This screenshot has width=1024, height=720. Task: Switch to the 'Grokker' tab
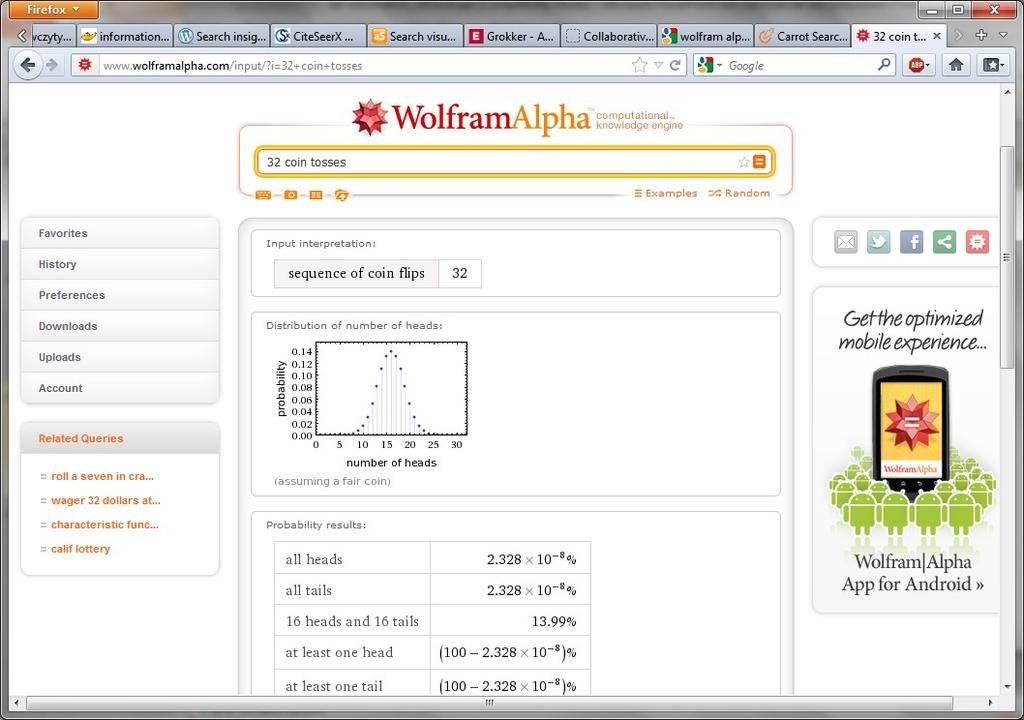point(512,37)
